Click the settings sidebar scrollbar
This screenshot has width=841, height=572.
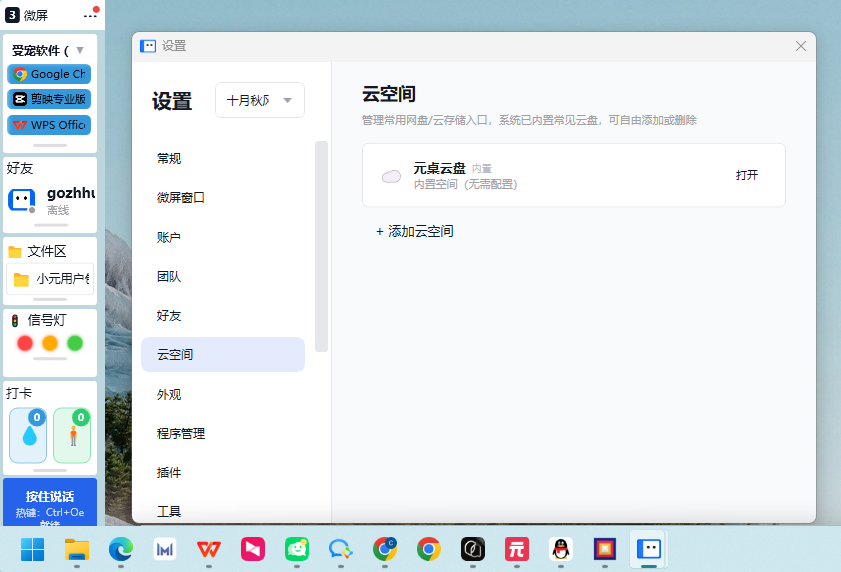click(x=321, y=247)
